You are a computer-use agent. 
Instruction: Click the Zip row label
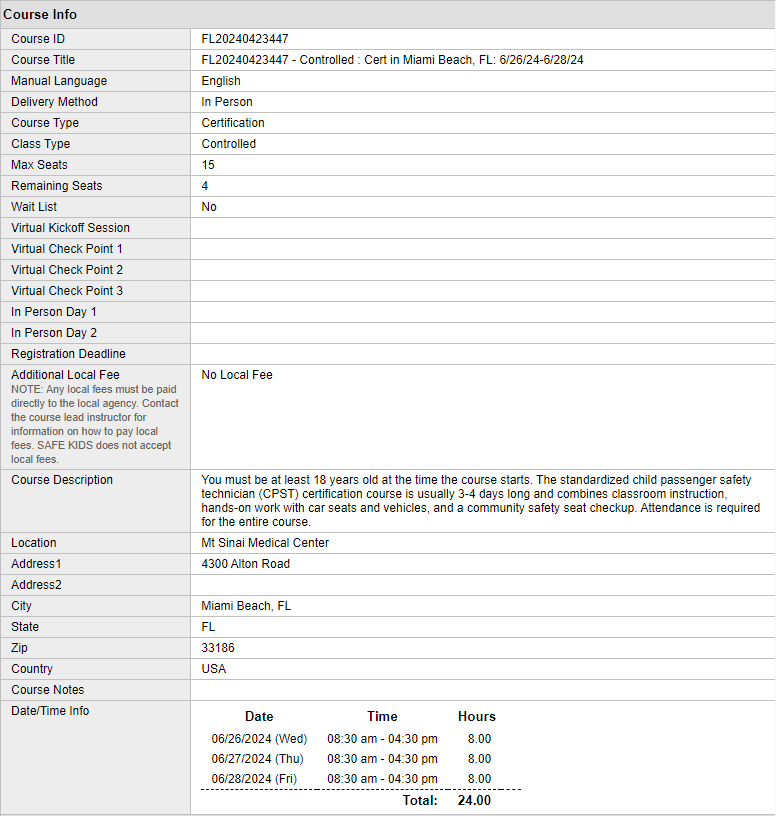(19, 648)
